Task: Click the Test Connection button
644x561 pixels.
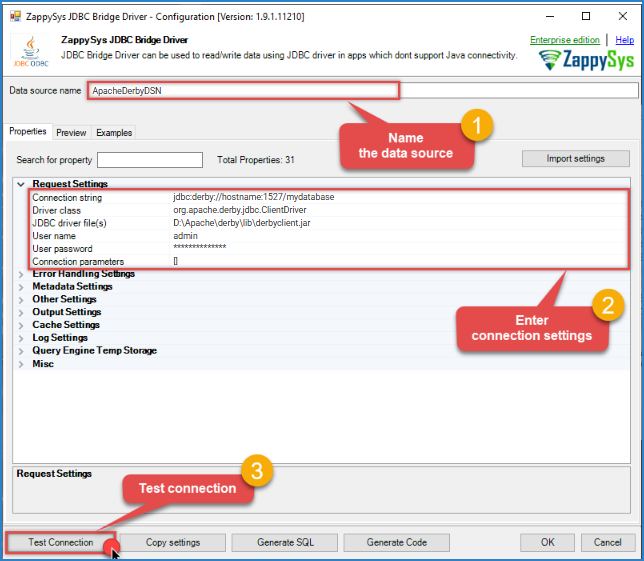Action: [61, 542]
